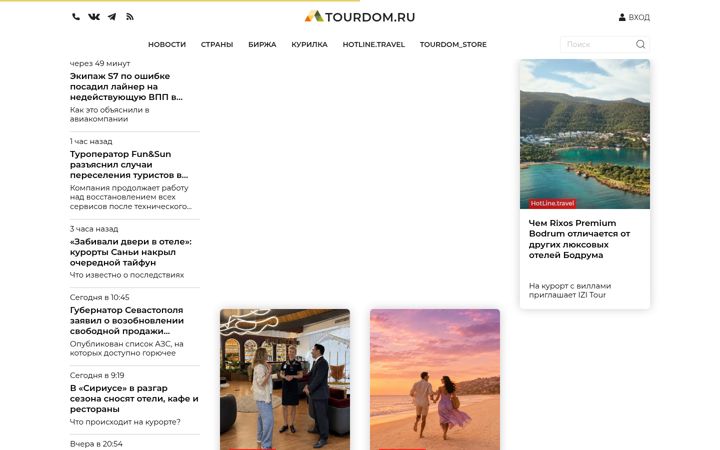Open the Telegram channel icon
Image resolution: width=720 pixels, height=450 pixels.
(112, 17)
